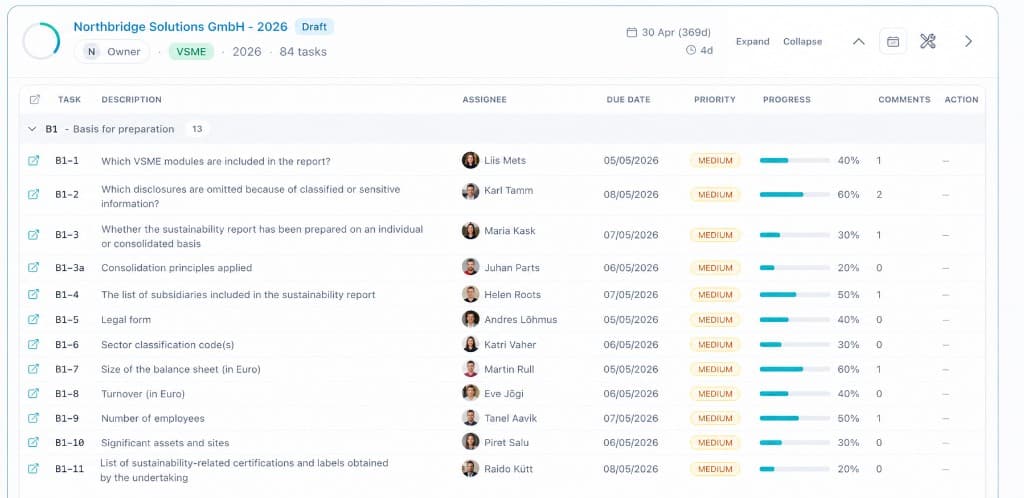Open task B1-1 via its edit icon
This screenshot has height=498, width=1024.
click(x=33, y=161)
